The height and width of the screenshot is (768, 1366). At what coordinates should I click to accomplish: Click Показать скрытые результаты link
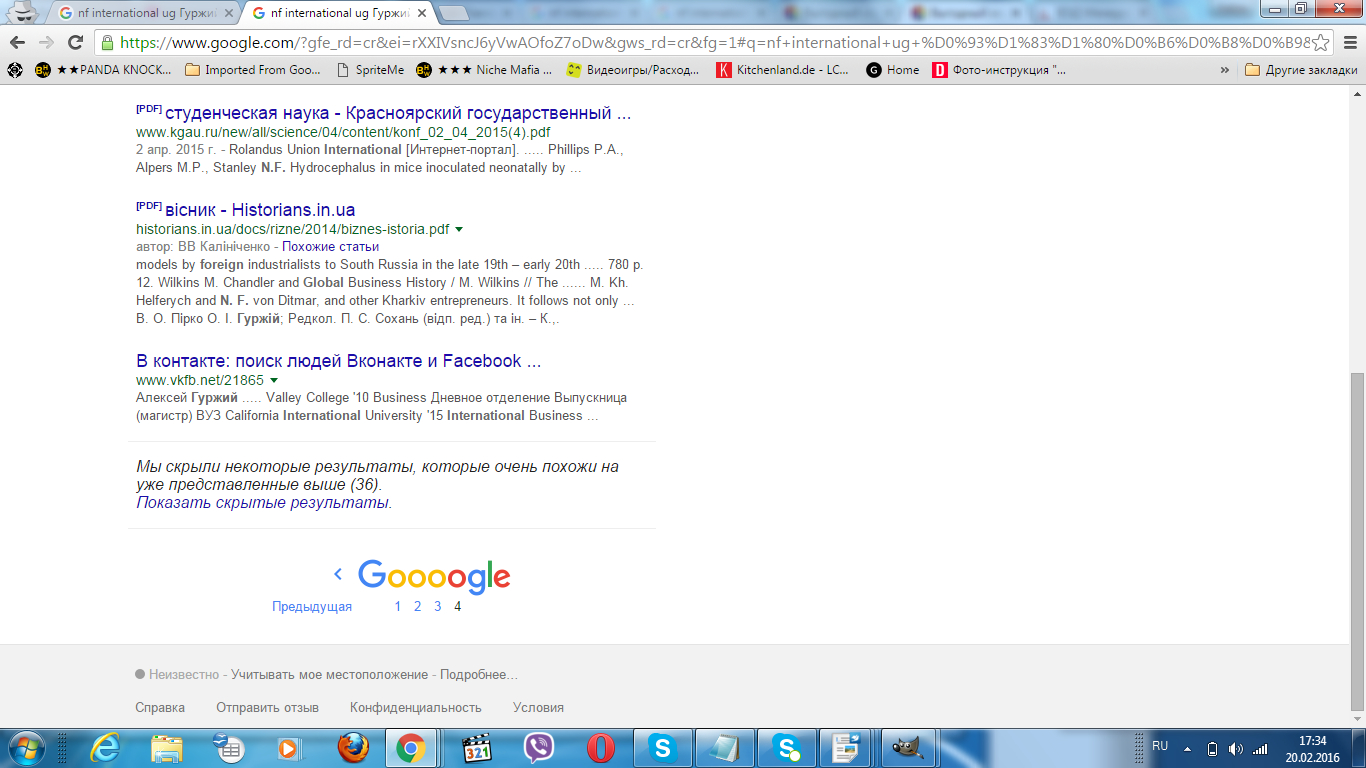tap(264, 502)
